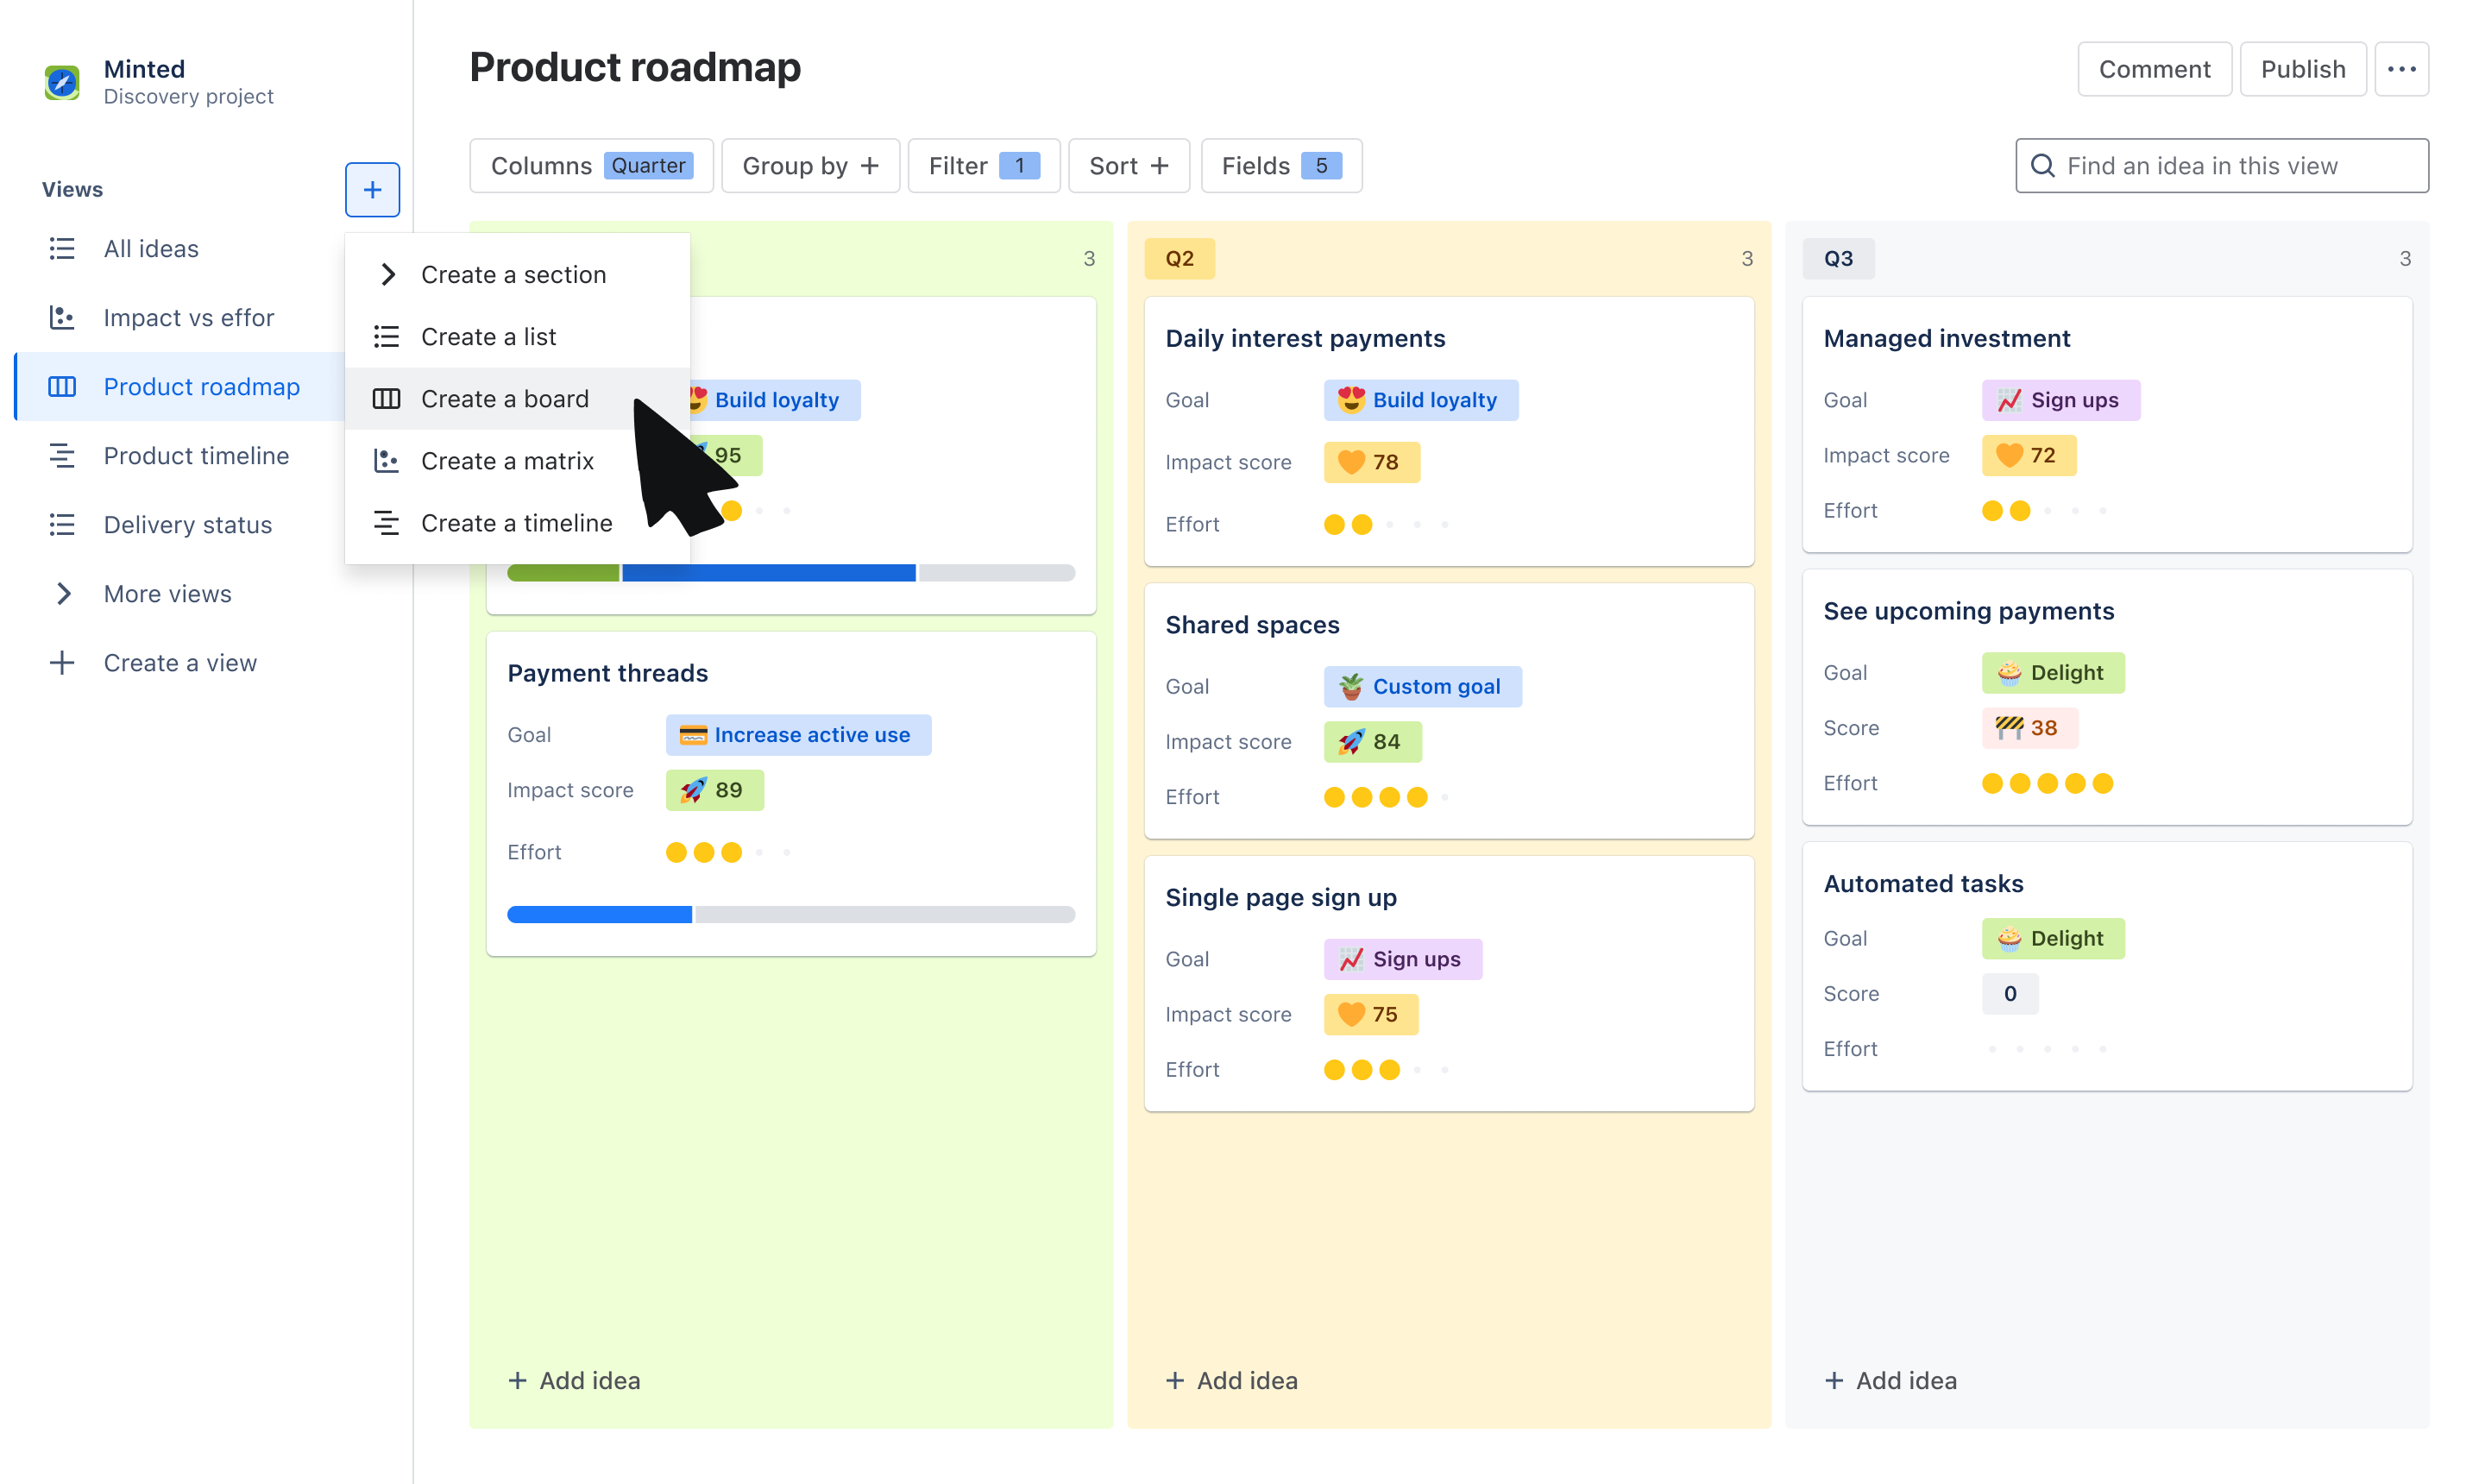Open the Sort options dropdown
This screenshot has height=1484, width=2485.
click(x=1129, y=166)
